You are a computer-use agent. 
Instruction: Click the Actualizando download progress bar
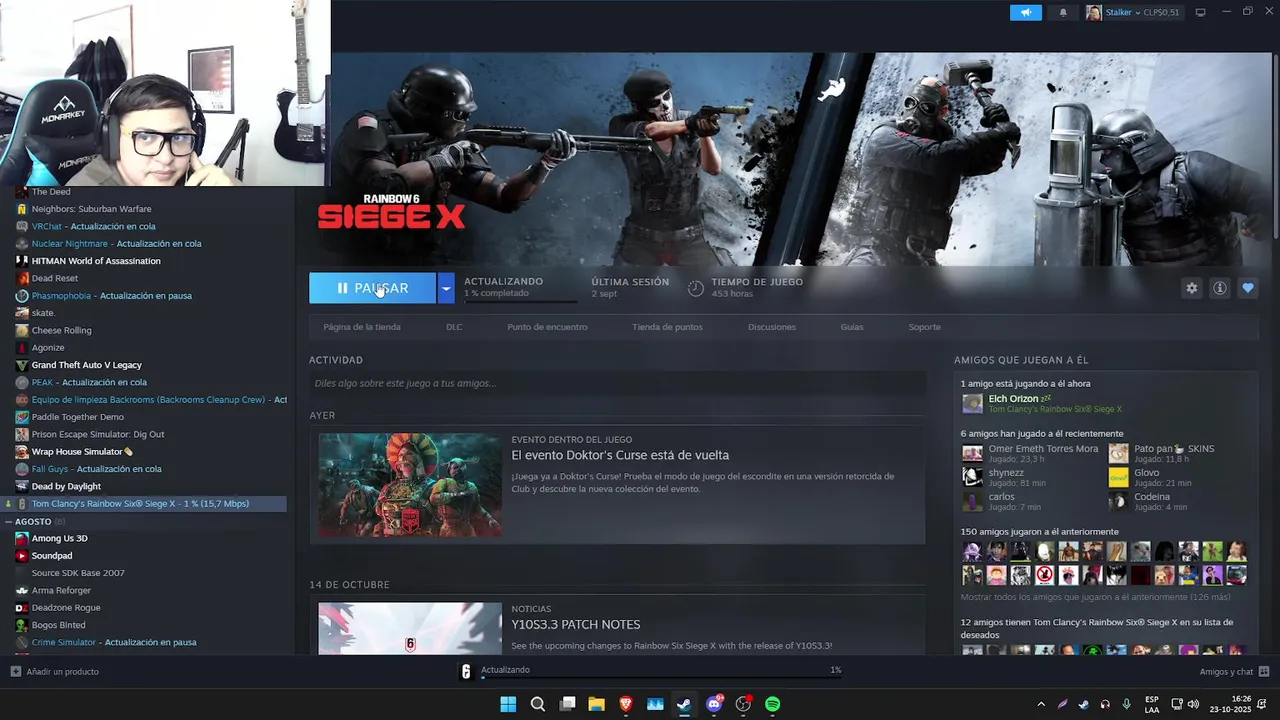tap(661, 679)
